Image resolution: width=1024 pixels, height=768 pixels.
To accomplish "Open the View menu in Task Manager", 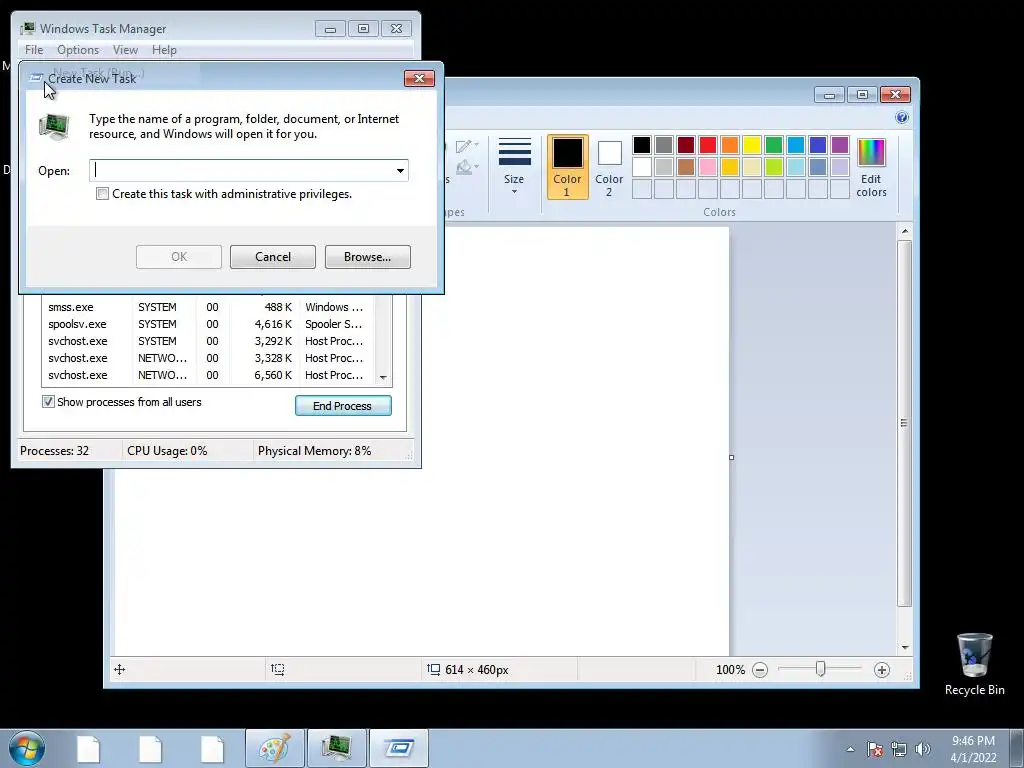I will click(x=125, y=50).
